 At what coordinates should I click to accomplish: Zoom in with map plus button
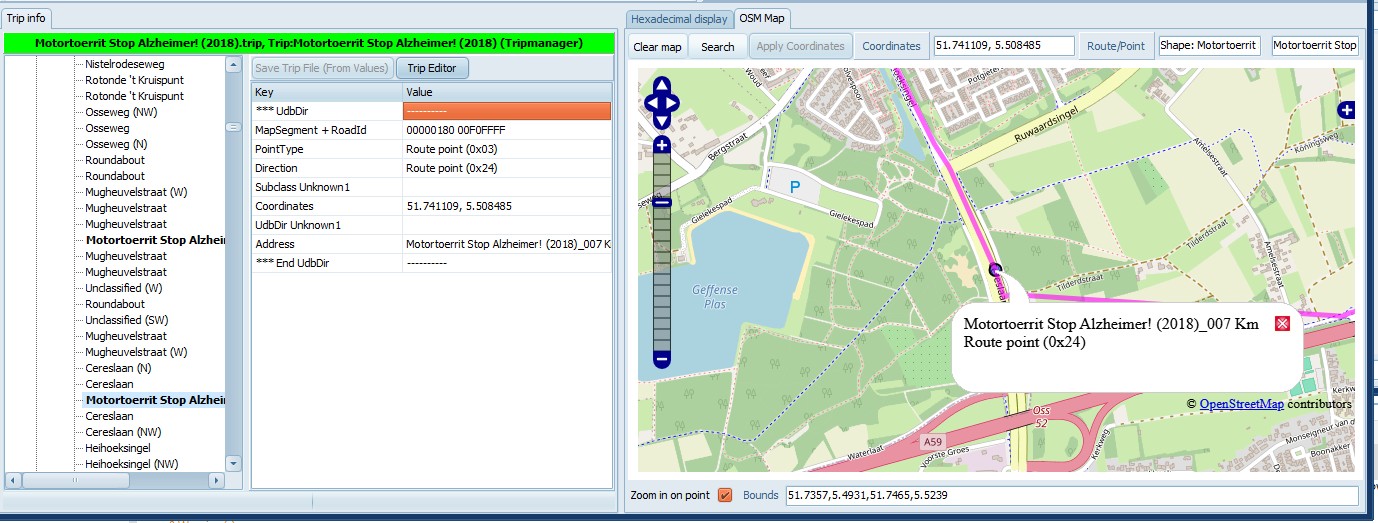(x=661, y=145)
